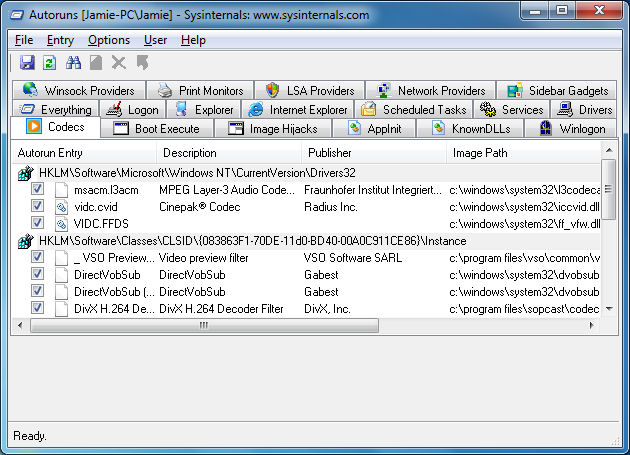Uncheck the _VSO Preview entry checkbox

coord(37,256)
